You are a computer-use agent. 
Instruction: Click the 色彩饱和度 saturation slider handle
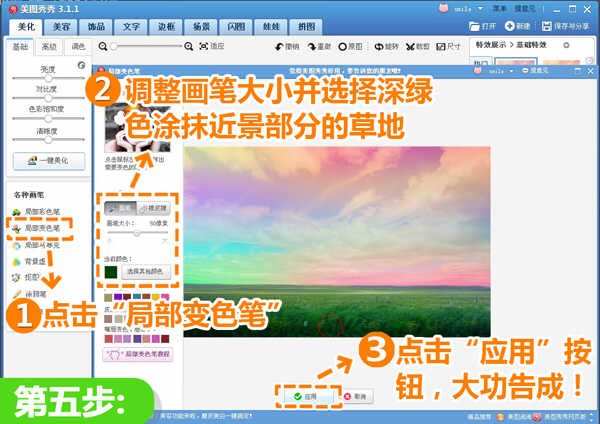pyautogui.click(x=48, y=119)
